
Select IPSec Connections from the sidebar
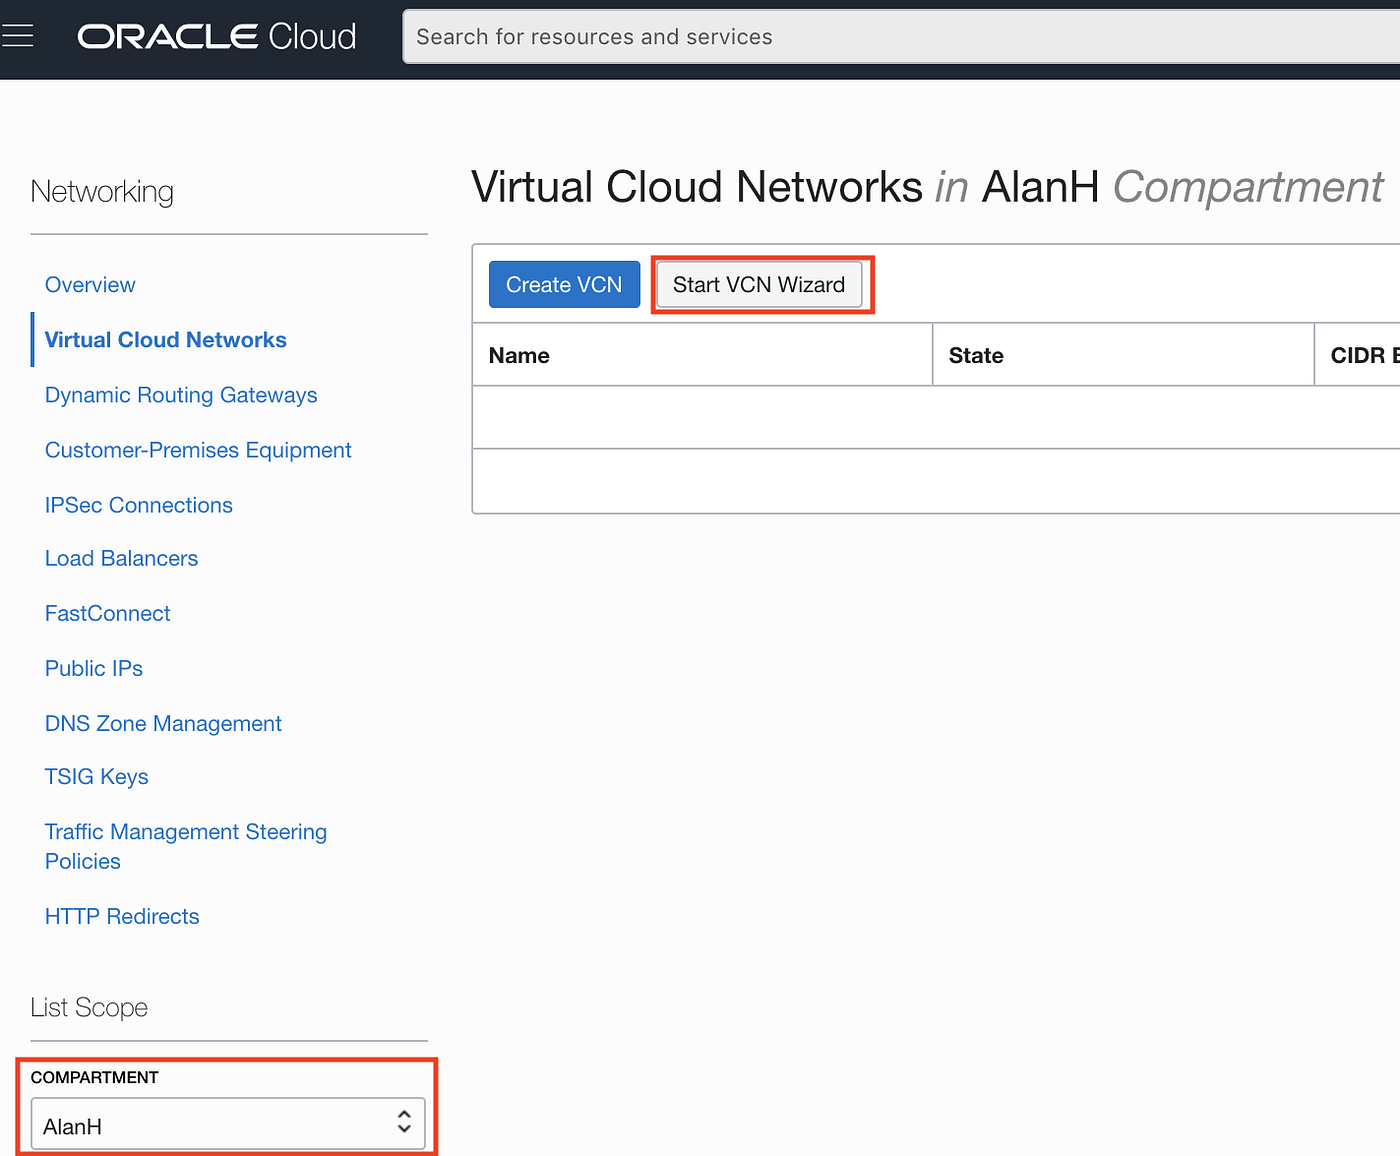(x=138, y=505)
